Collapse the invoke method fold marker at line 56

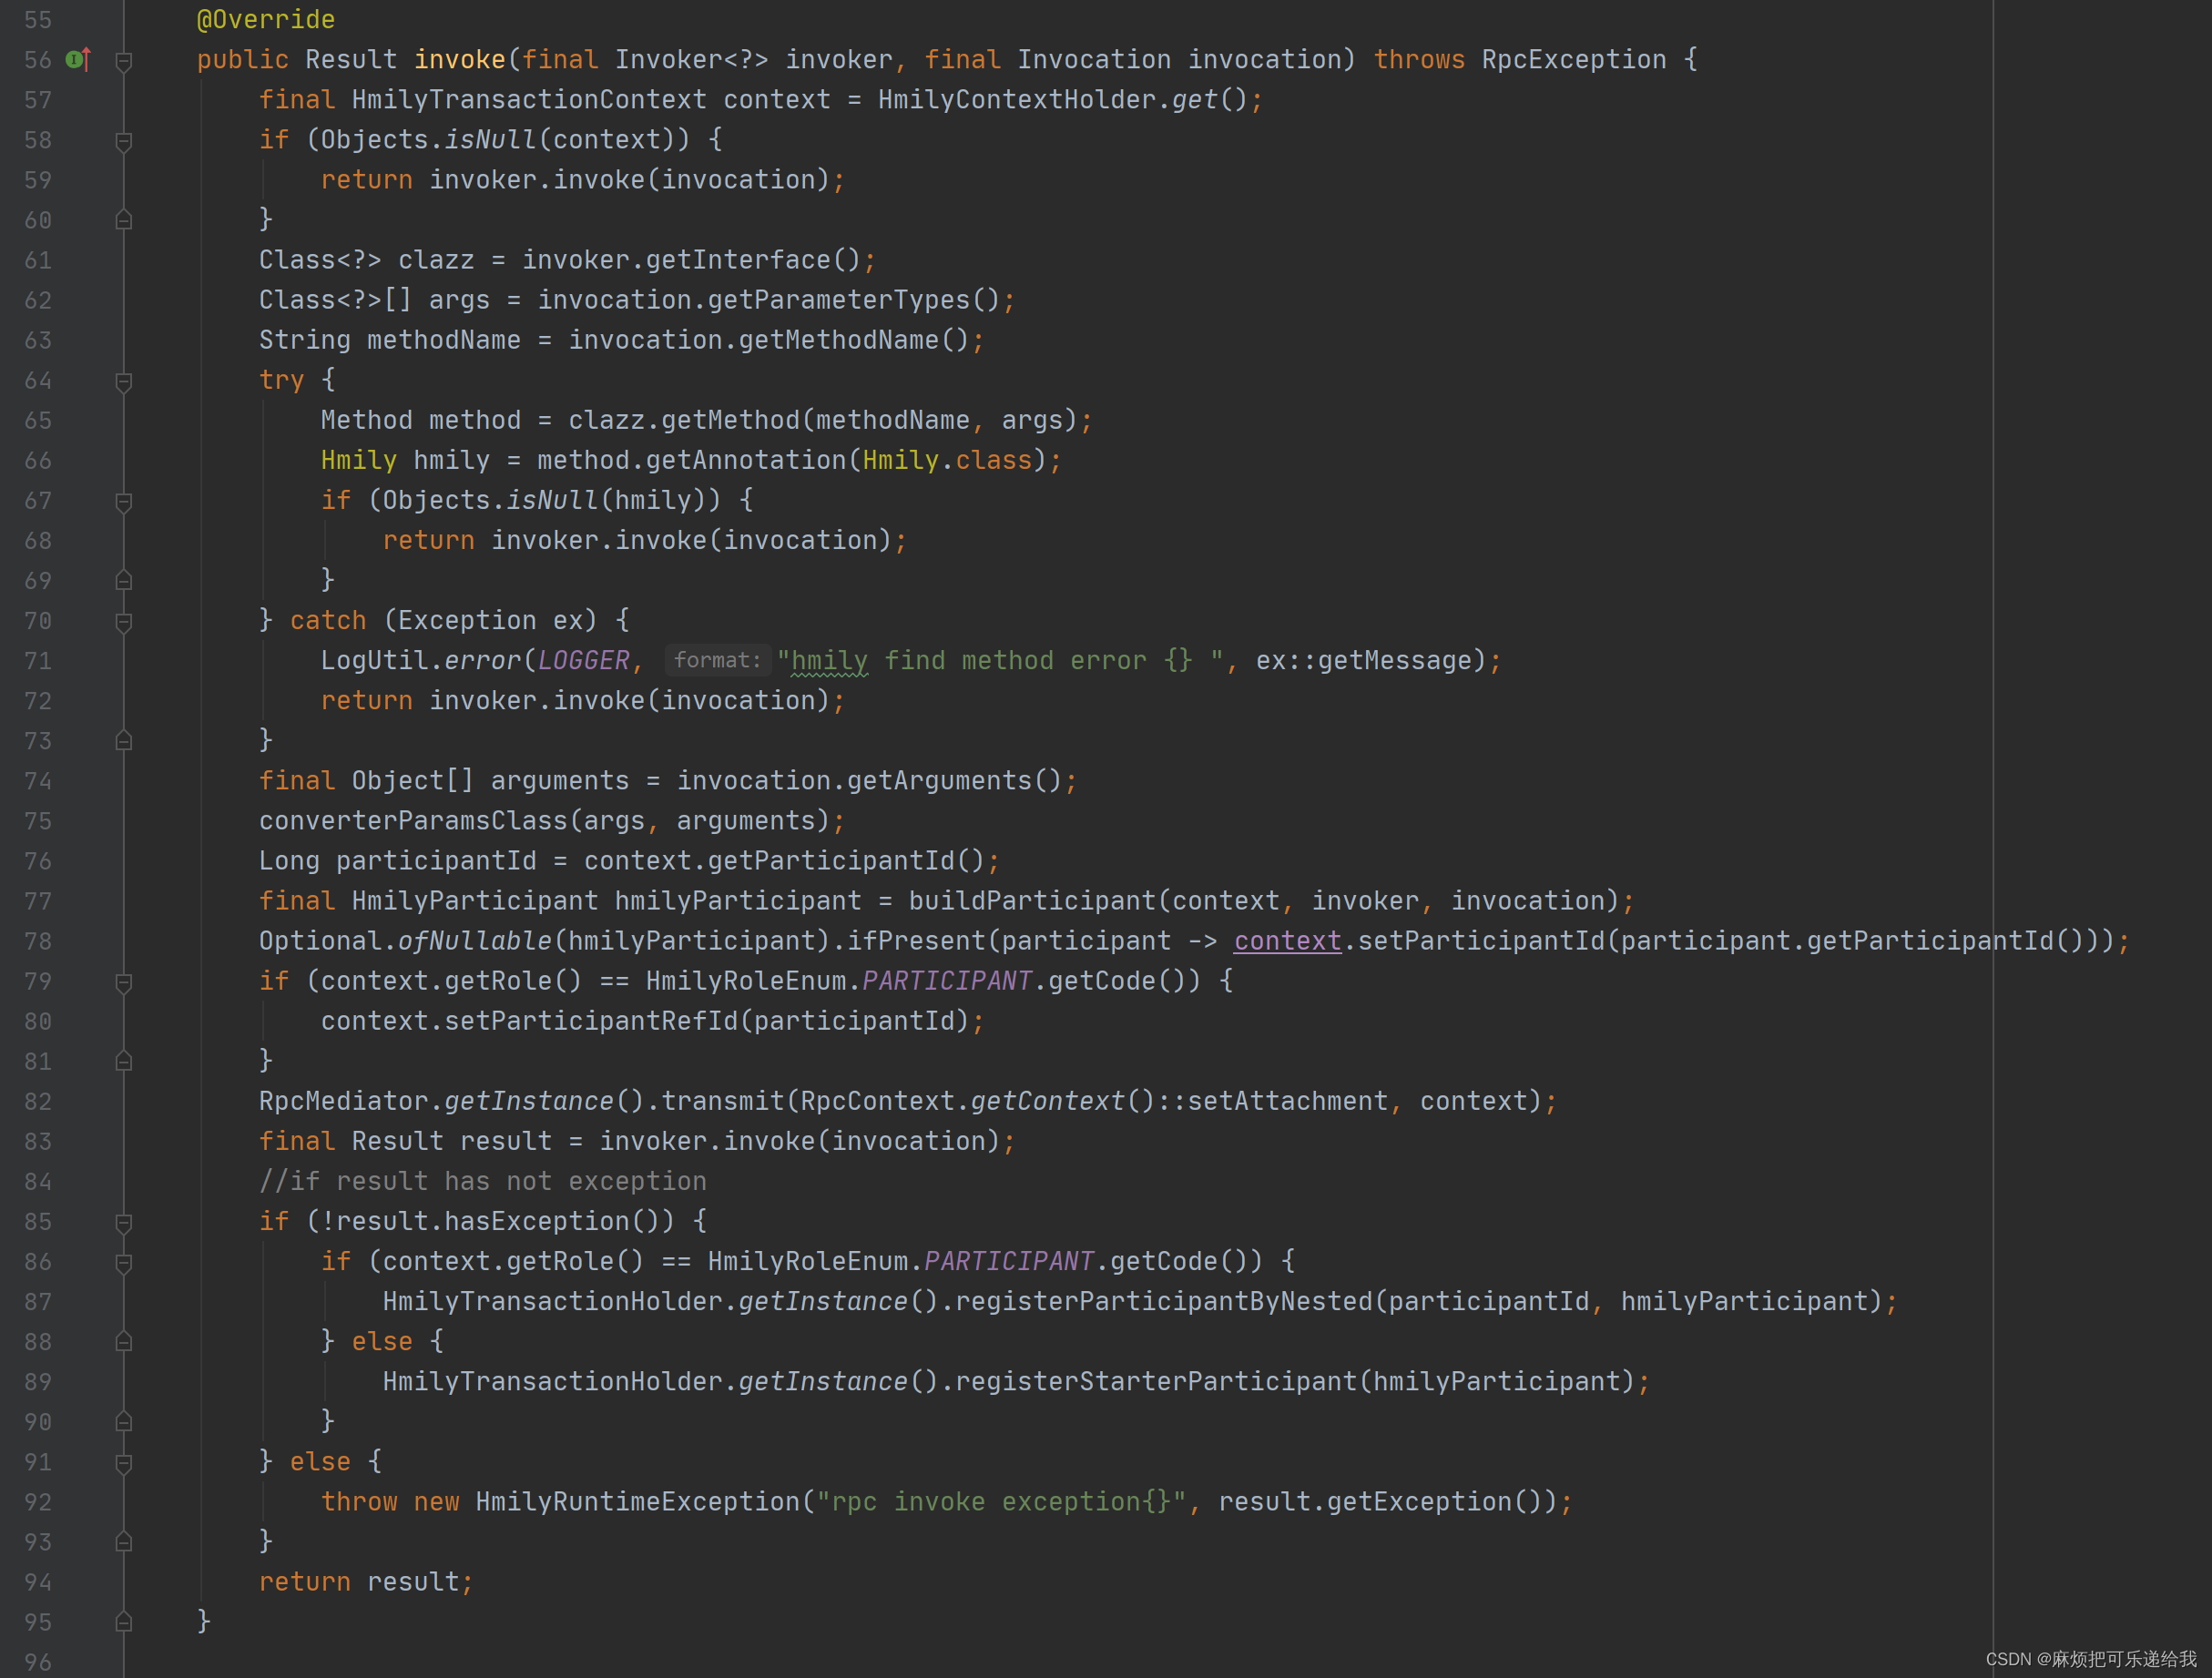coord(124,62)
